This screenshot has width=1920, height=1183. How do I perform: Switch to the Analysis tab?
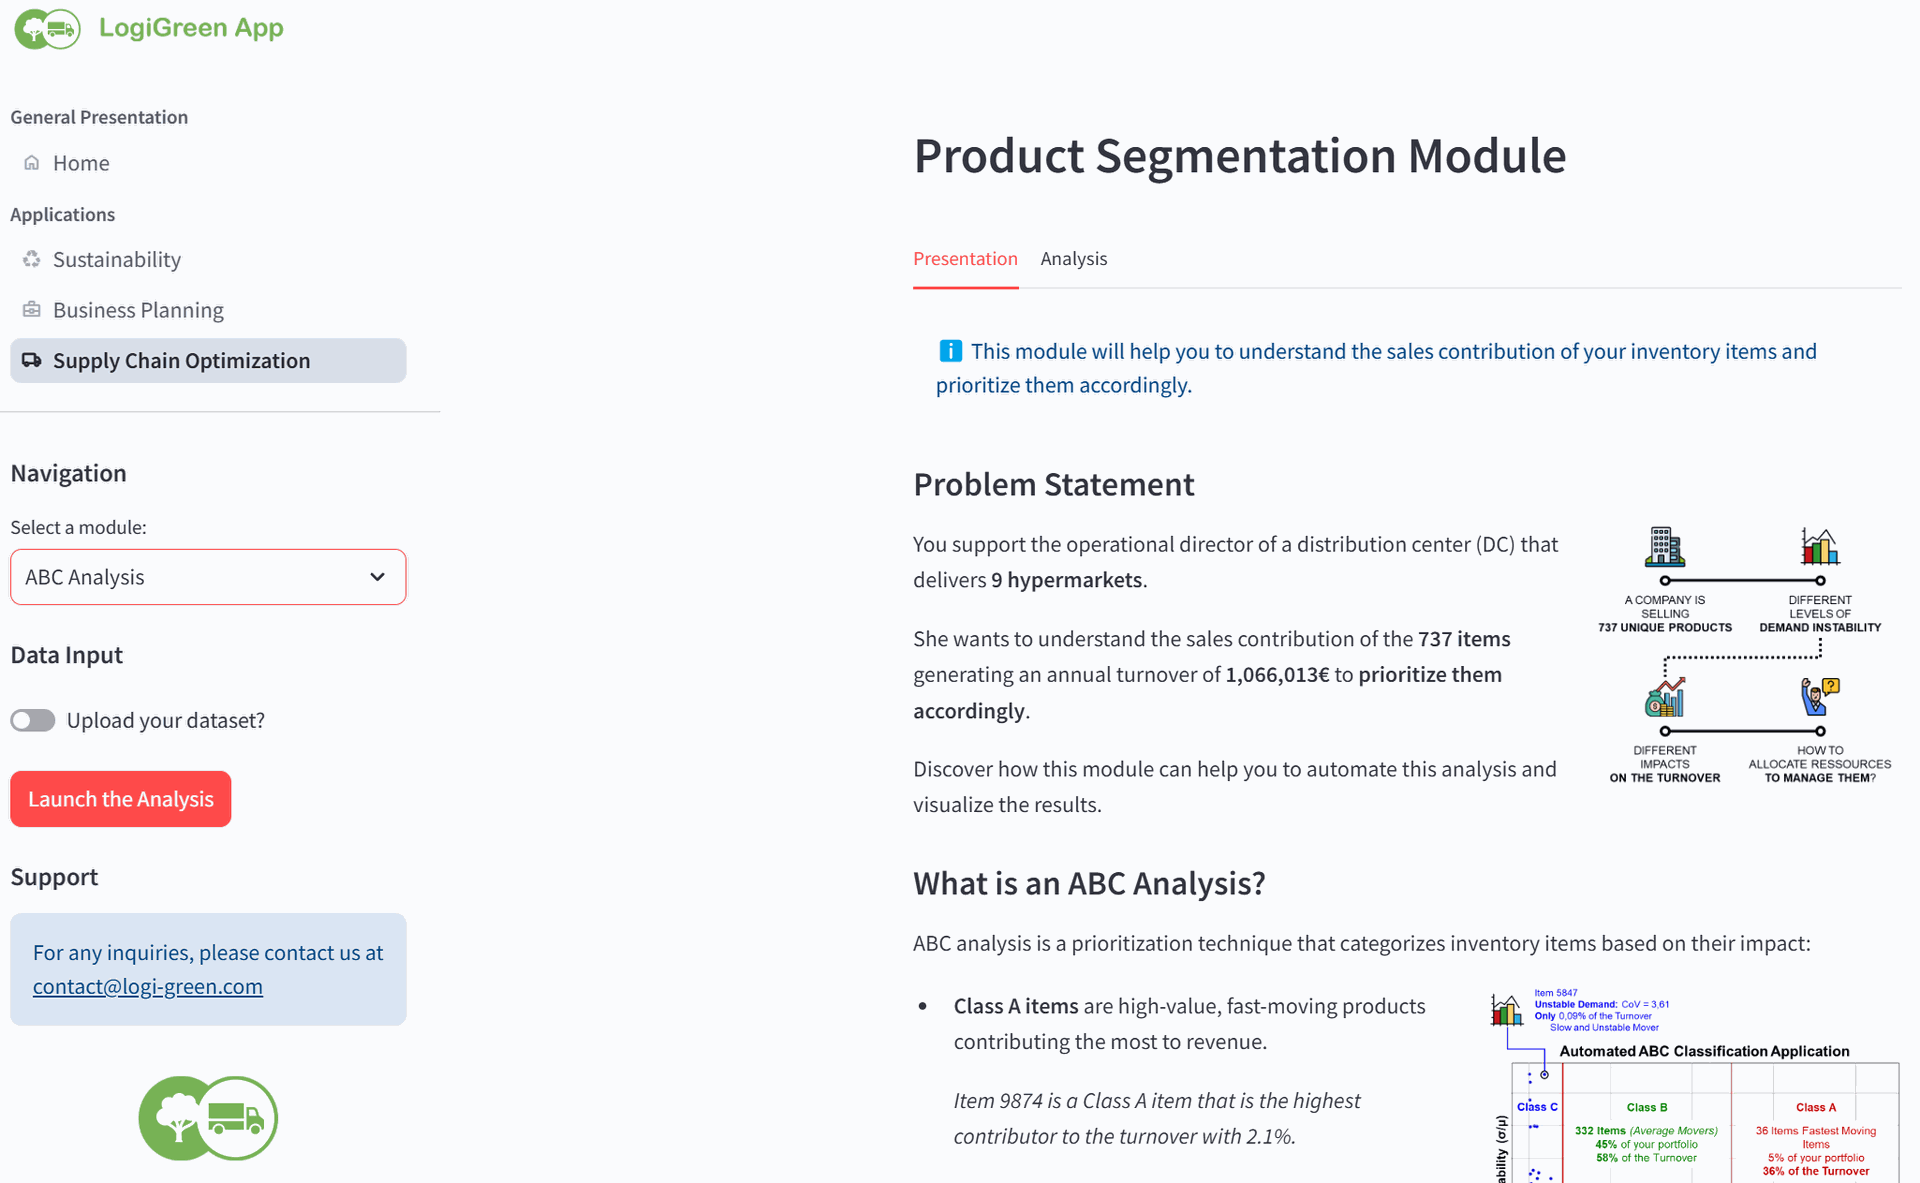[x=1073, y=259]
